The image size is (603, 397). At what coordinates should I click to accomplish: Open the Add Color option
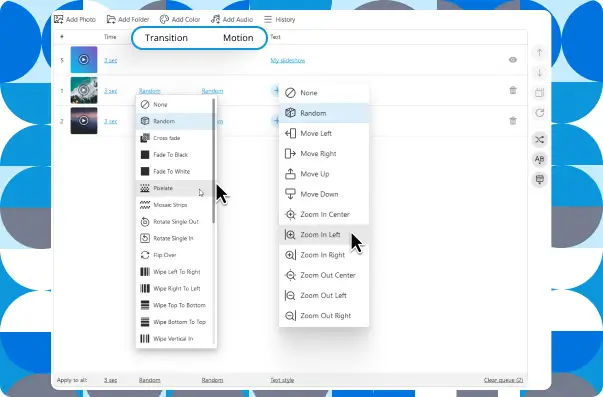[180, 19]
